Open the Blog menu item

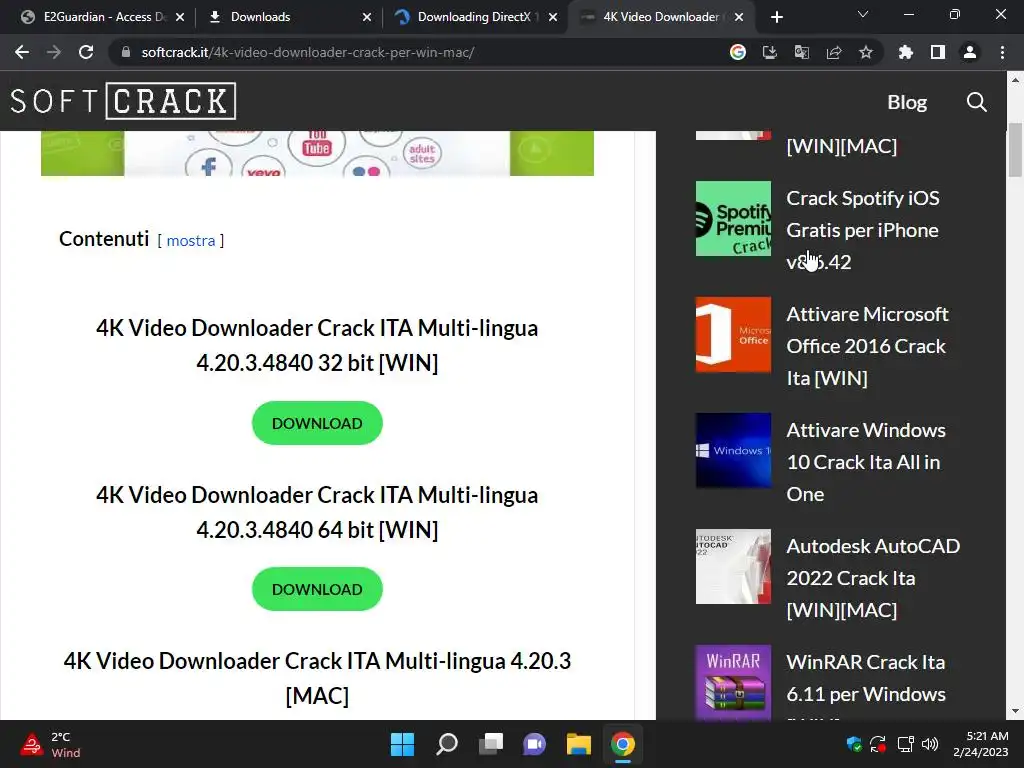pos(907,102)
